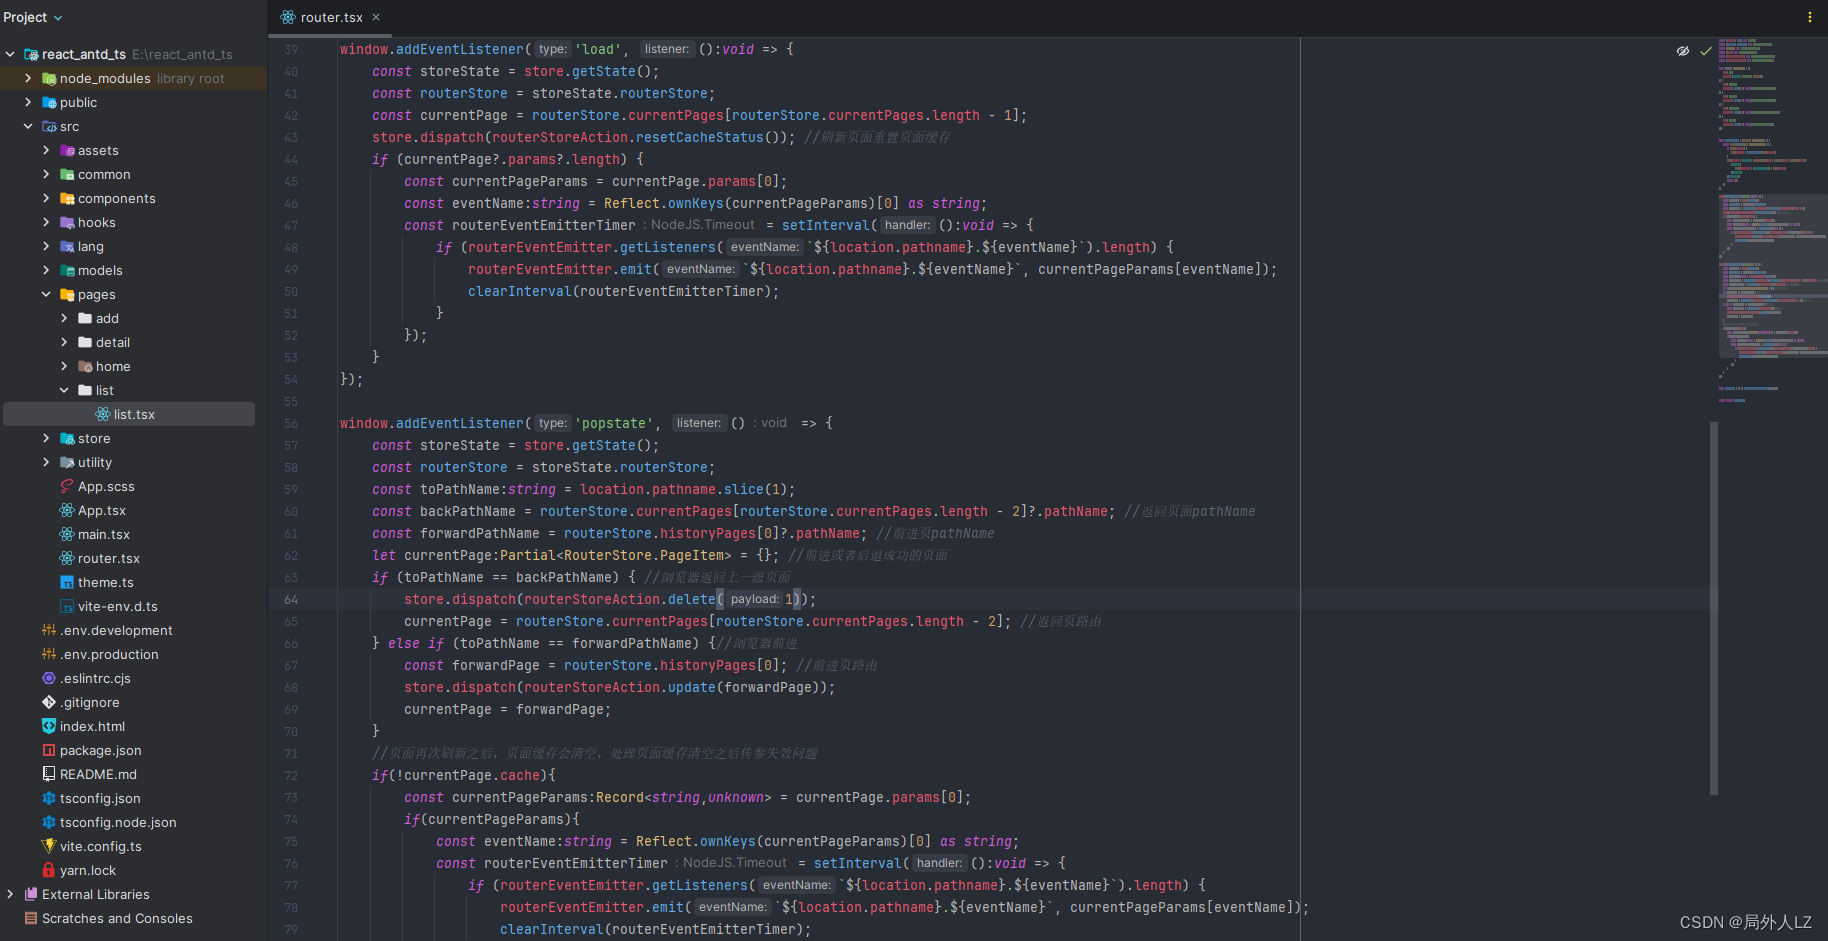Select the list.tsx file icon
Image resolution: width=1828 pixels, height=941 pixels.
[x=103, y=414]
